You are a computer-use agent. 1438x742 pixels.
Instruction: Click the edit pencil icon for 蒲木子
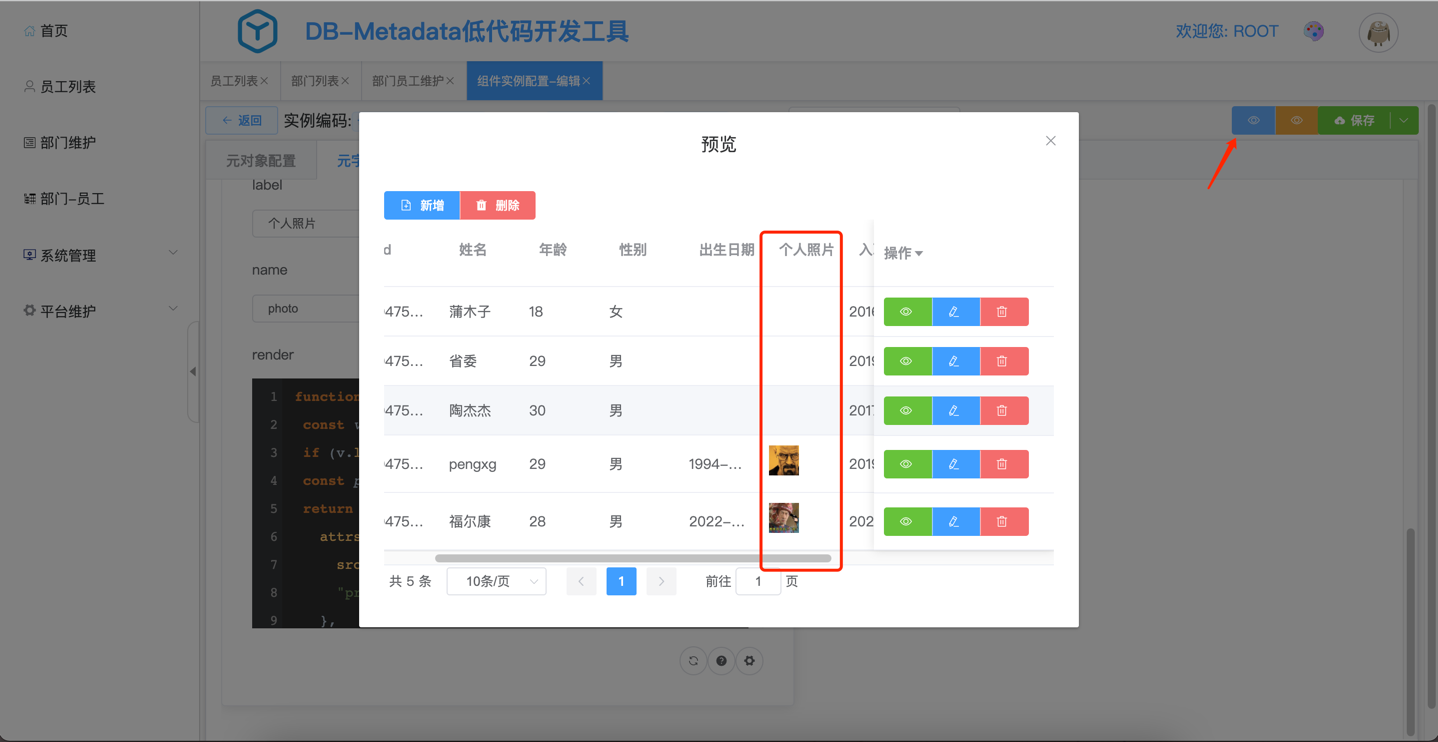(x=955, y=312)
